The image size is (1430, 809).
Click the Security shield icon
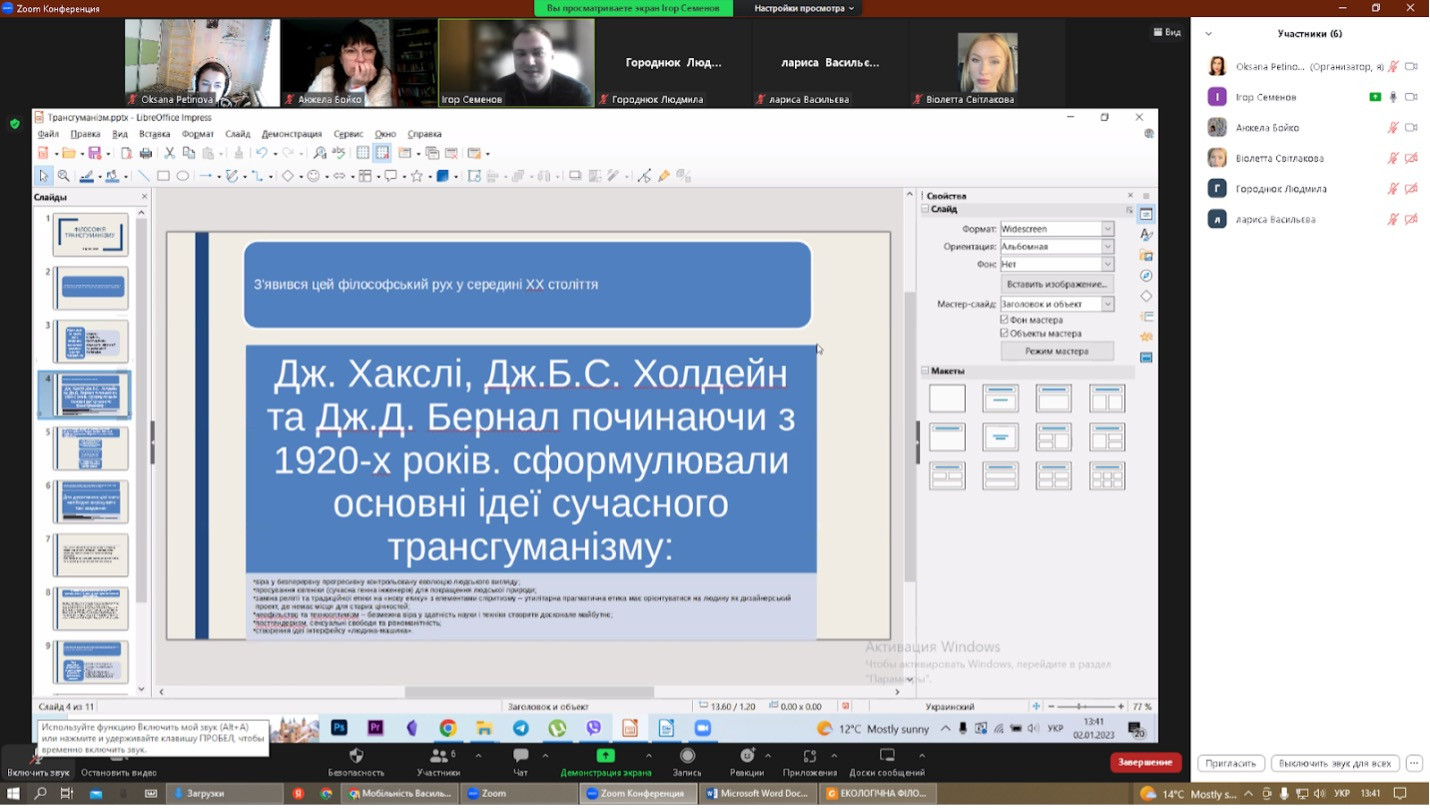tap(356, 756)
